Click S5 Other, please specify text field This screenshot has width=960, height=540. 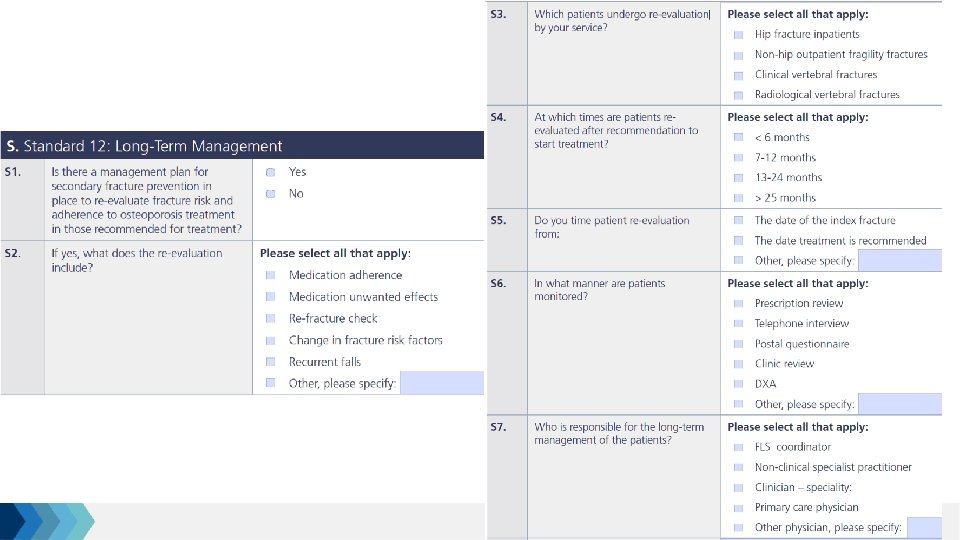[900, 260]
